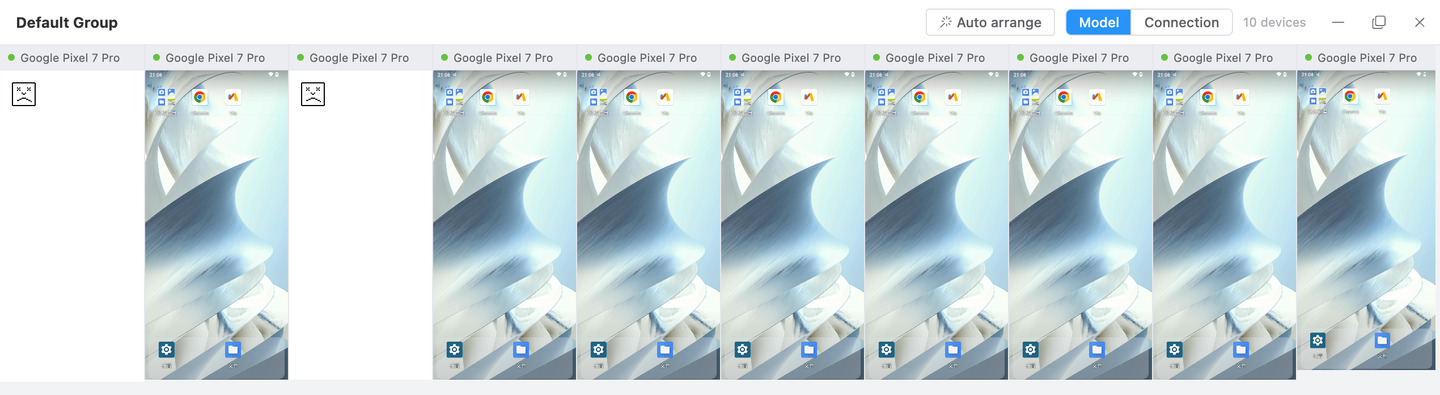Click the '10 devices' count label
The image size is (1440, 395).
[1274, 22]
